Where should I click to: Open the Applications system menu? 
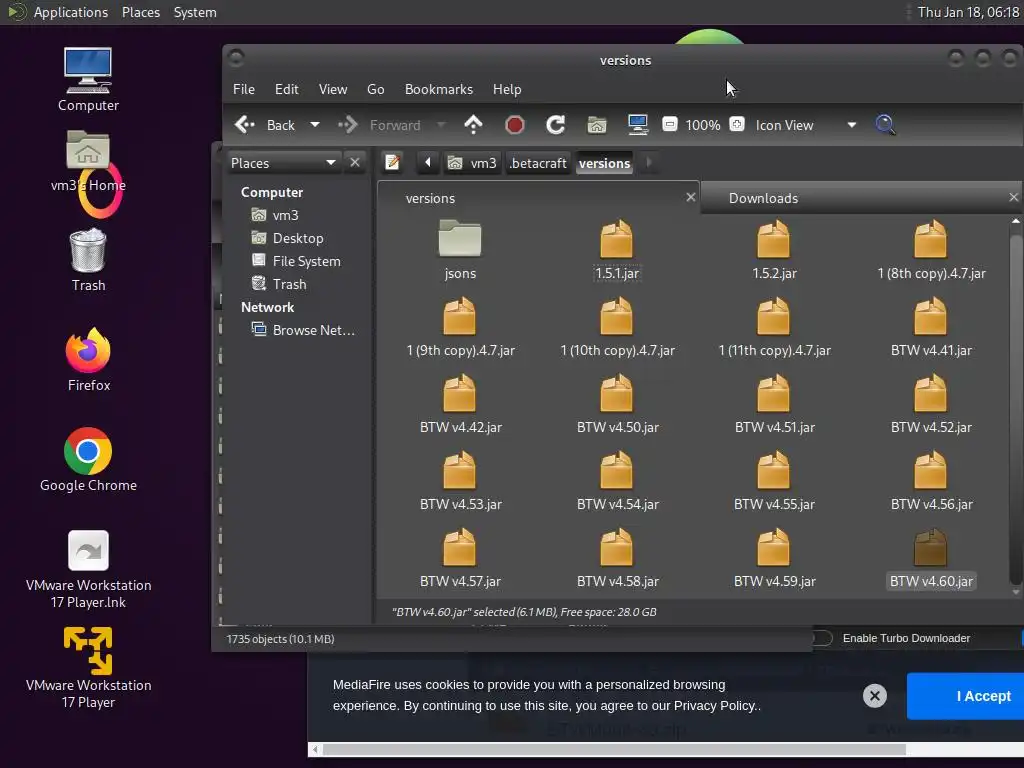point(70,12)
